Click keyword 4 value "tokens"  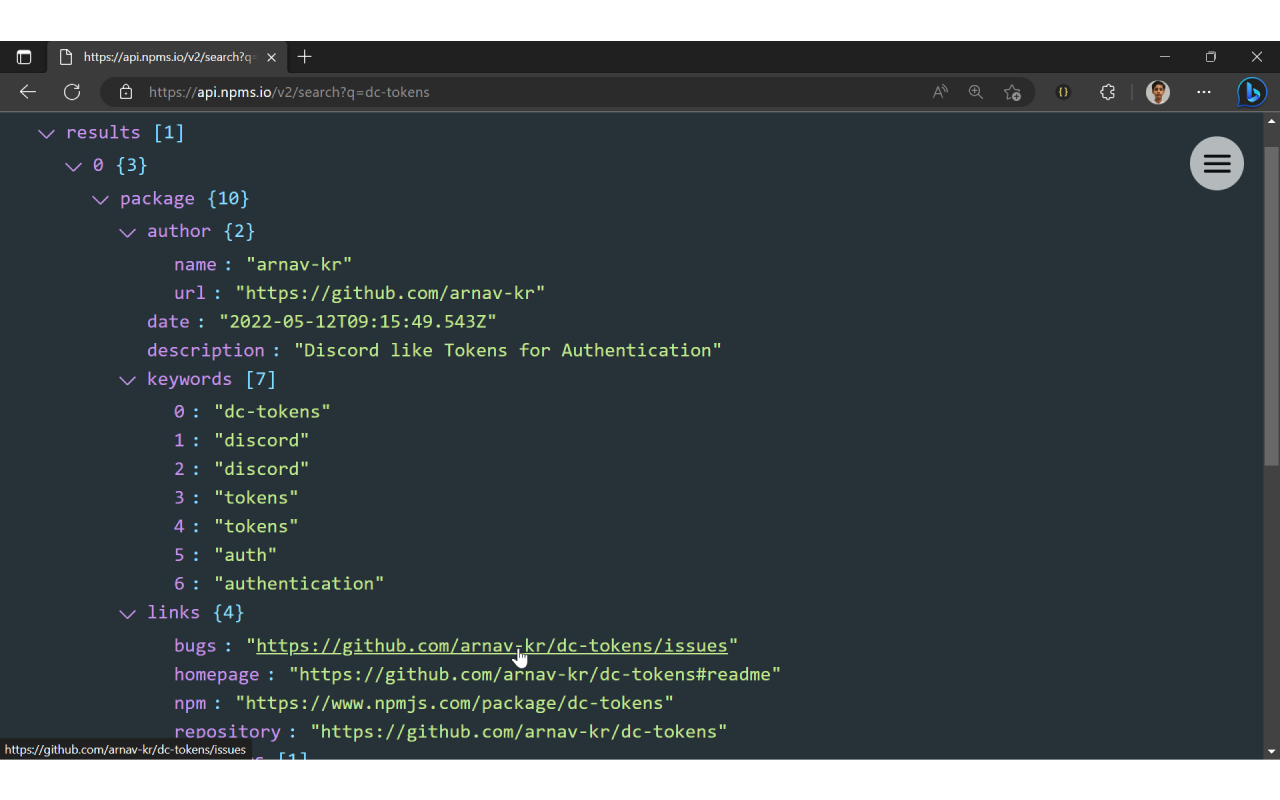[256, 526]
